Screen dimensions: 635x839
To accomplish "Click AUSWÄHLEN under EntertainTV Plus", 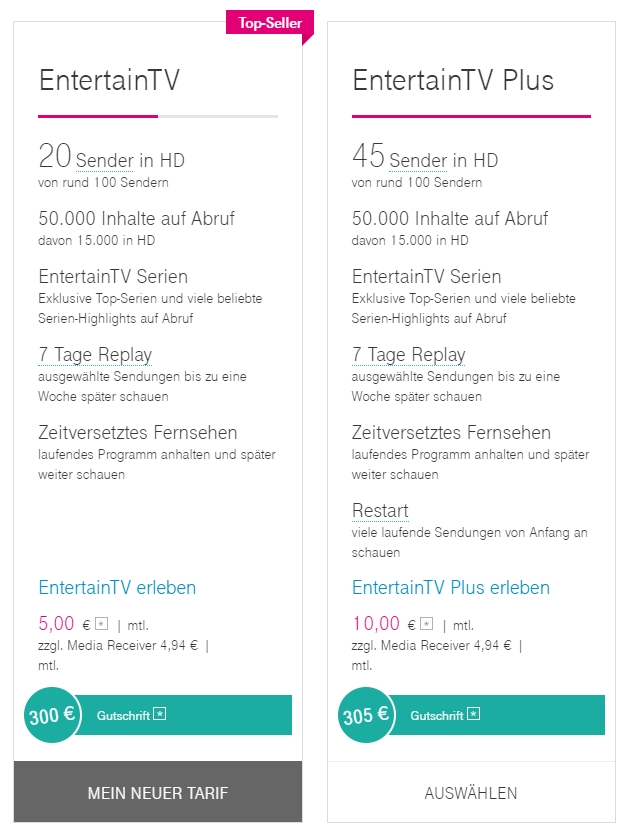I will (471, 792).
